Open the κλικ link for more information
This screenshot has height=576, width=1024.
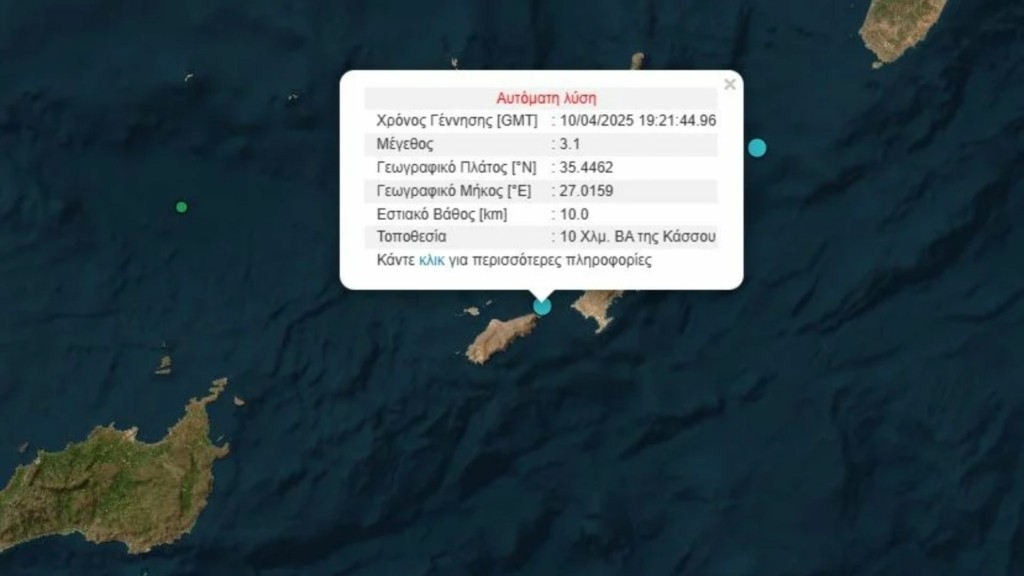(x=432, y=261)
